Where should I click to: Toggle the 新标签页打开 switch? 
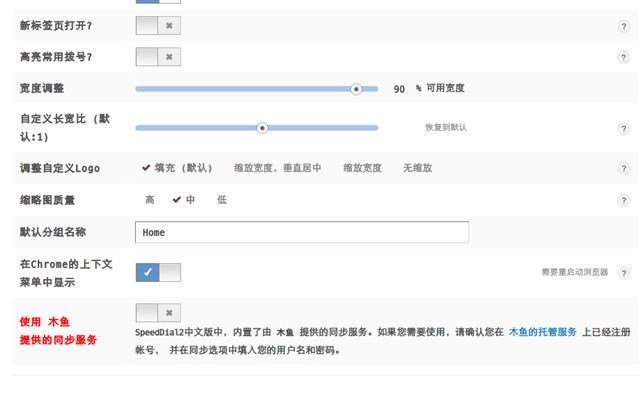click(158, 26)
